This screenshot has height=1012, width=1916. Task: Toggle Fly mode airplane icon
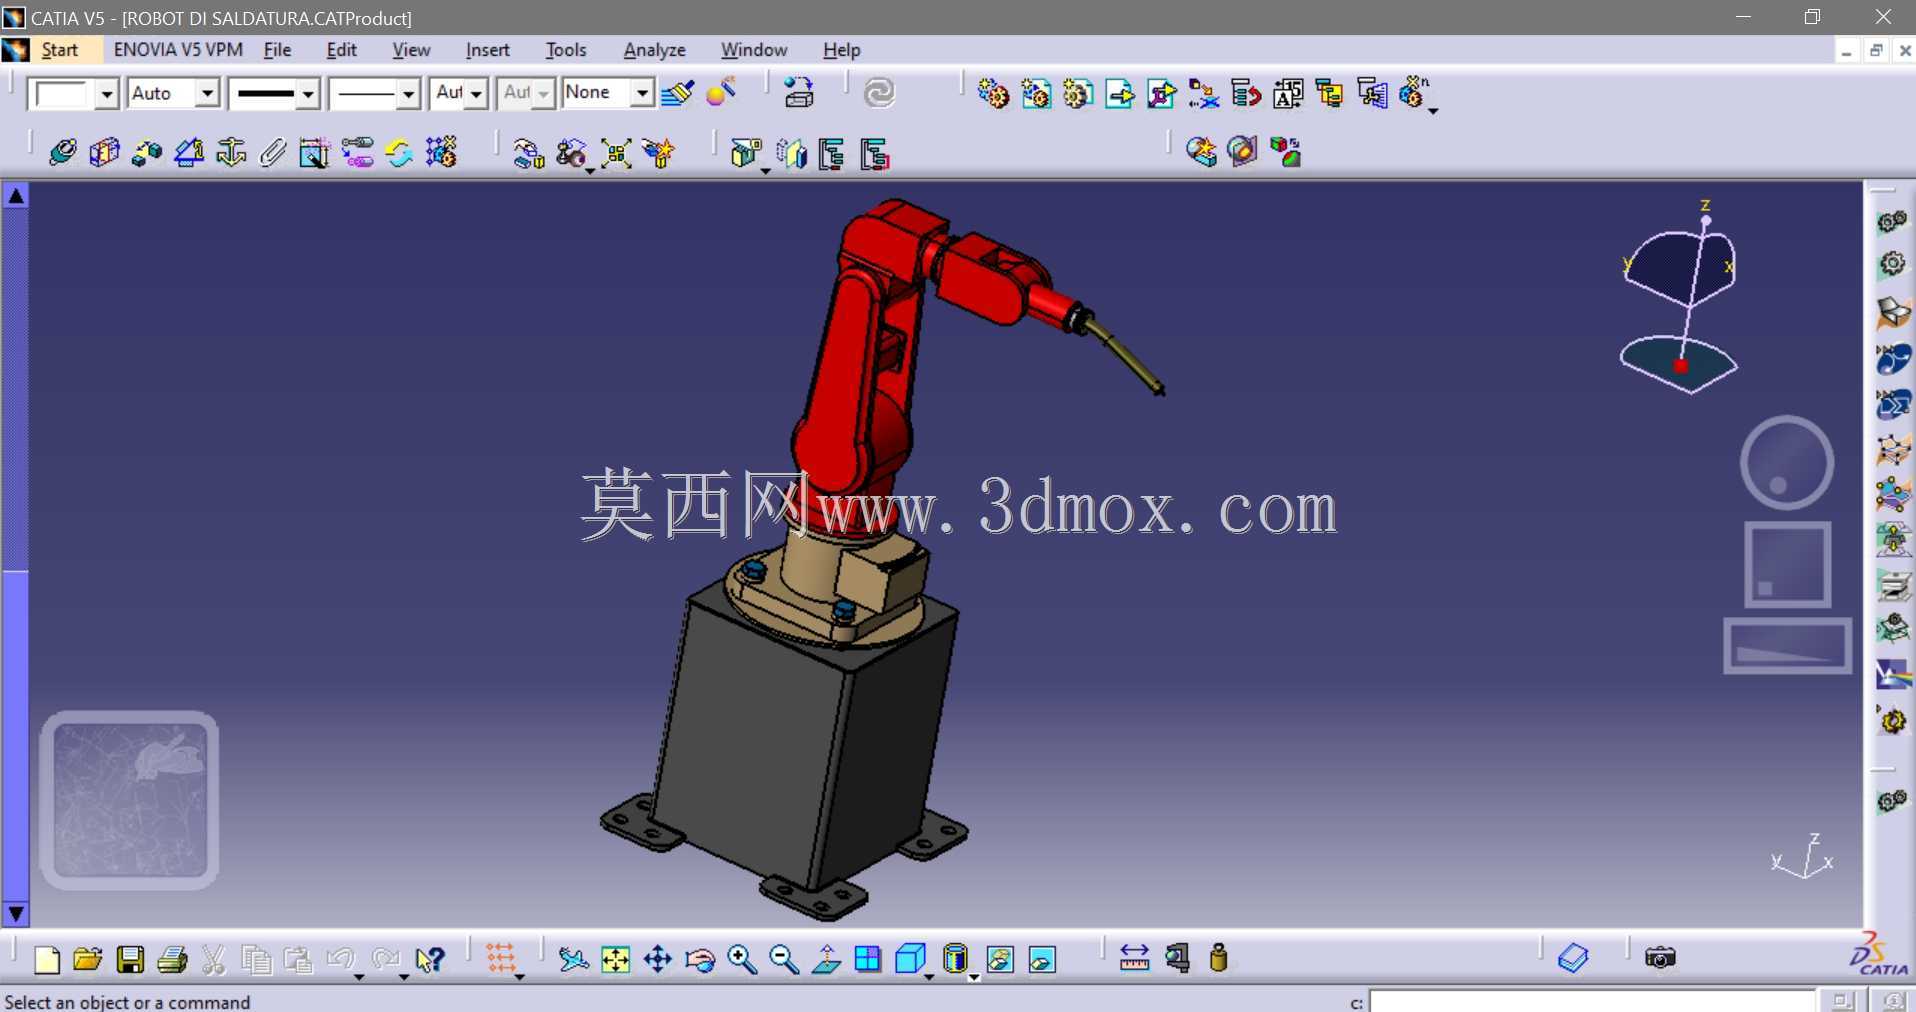[573, 960]
